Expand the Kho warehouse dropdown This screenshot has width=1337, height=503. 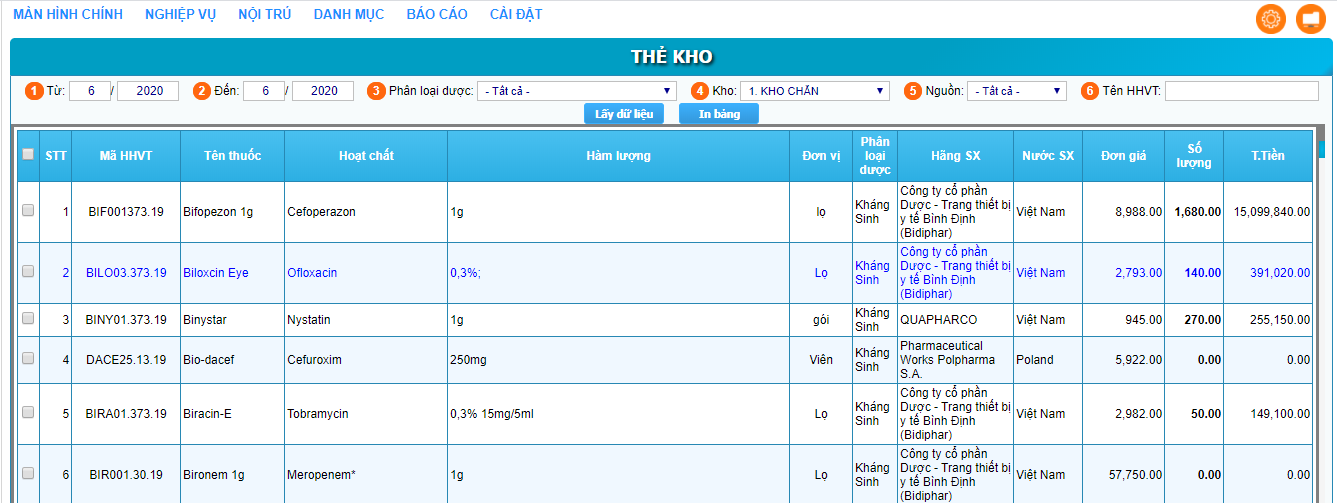click(814, 91)
